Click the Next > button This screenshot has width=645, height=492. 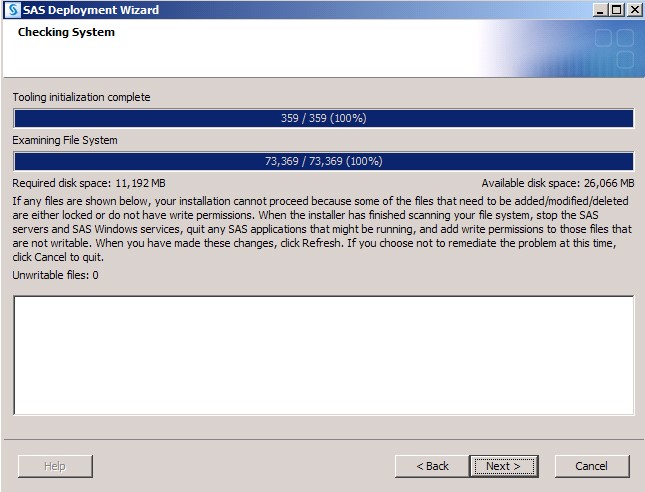point(504,466)
